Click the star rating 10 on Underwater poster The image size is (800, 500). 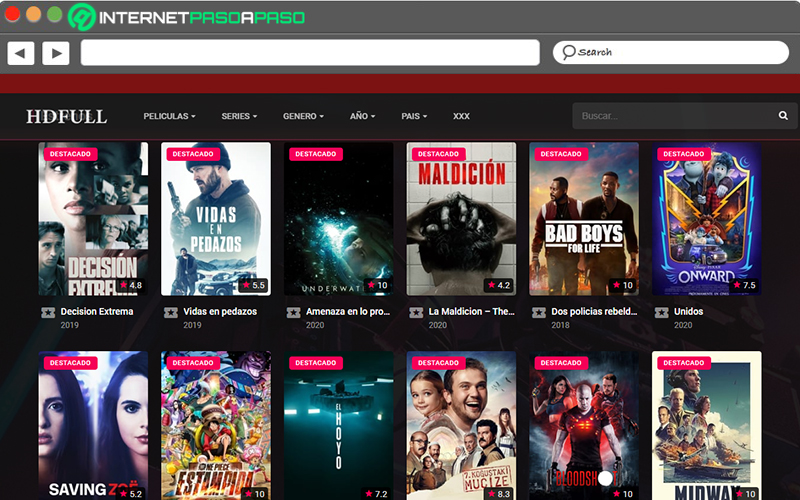(378, 285)
